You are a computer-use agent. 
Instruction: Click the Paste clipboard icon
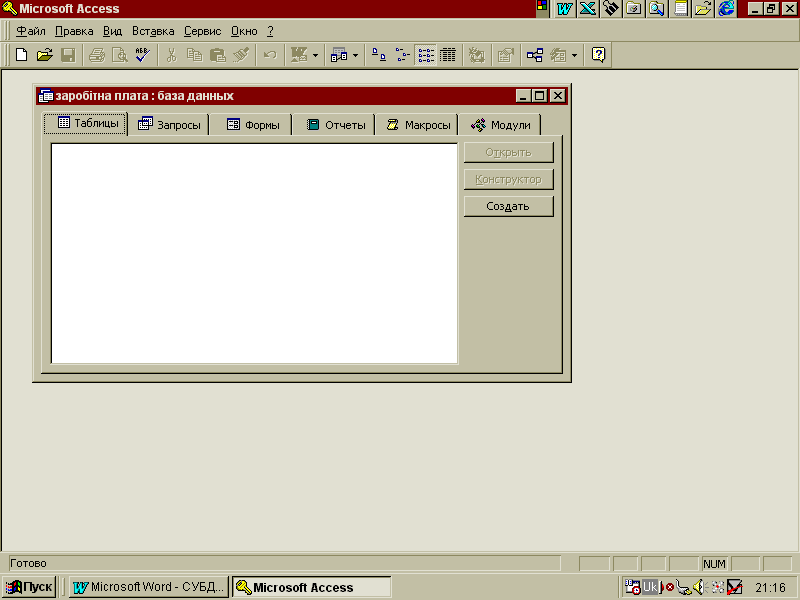tap(218, 55)
